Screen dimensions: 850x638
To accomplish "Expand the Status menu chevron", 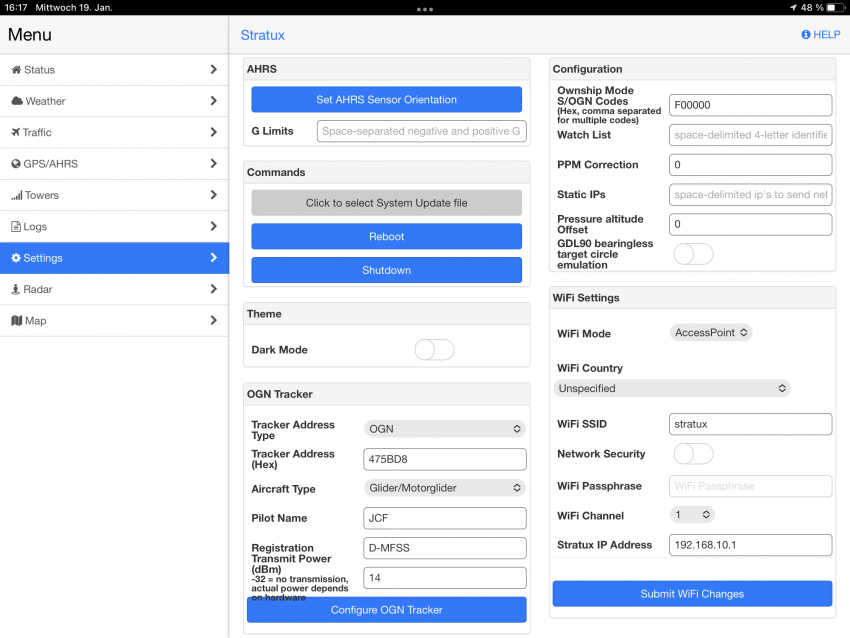I will coord(214,69).
